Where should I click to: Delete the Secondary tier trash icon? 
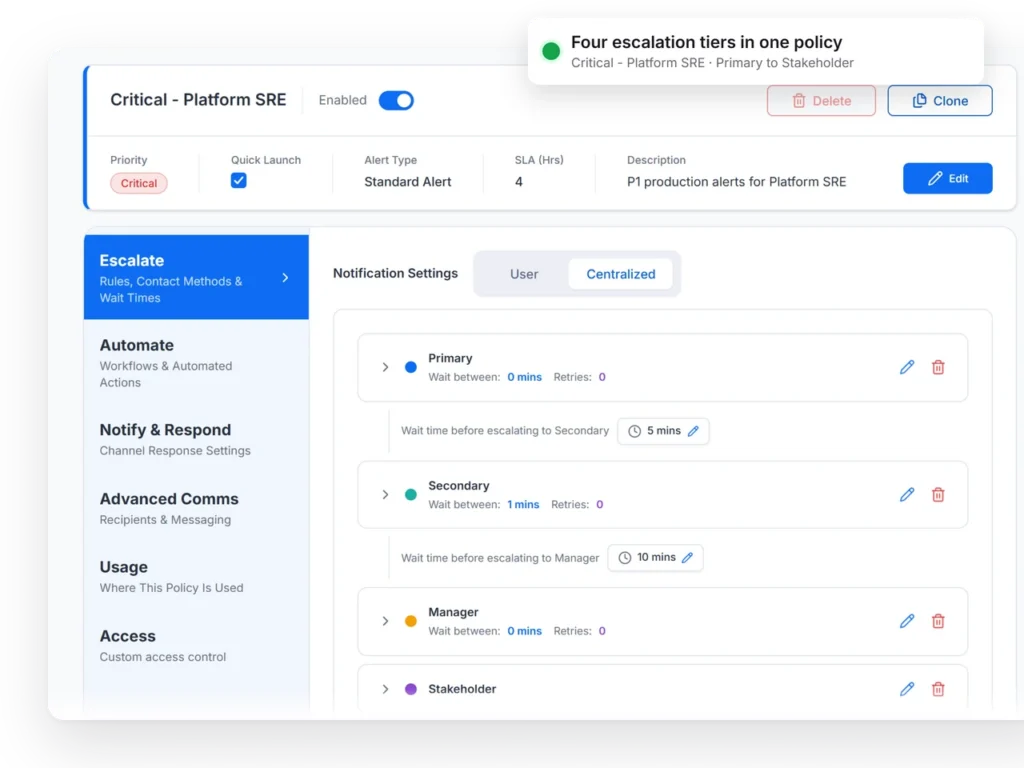(938, 494)
